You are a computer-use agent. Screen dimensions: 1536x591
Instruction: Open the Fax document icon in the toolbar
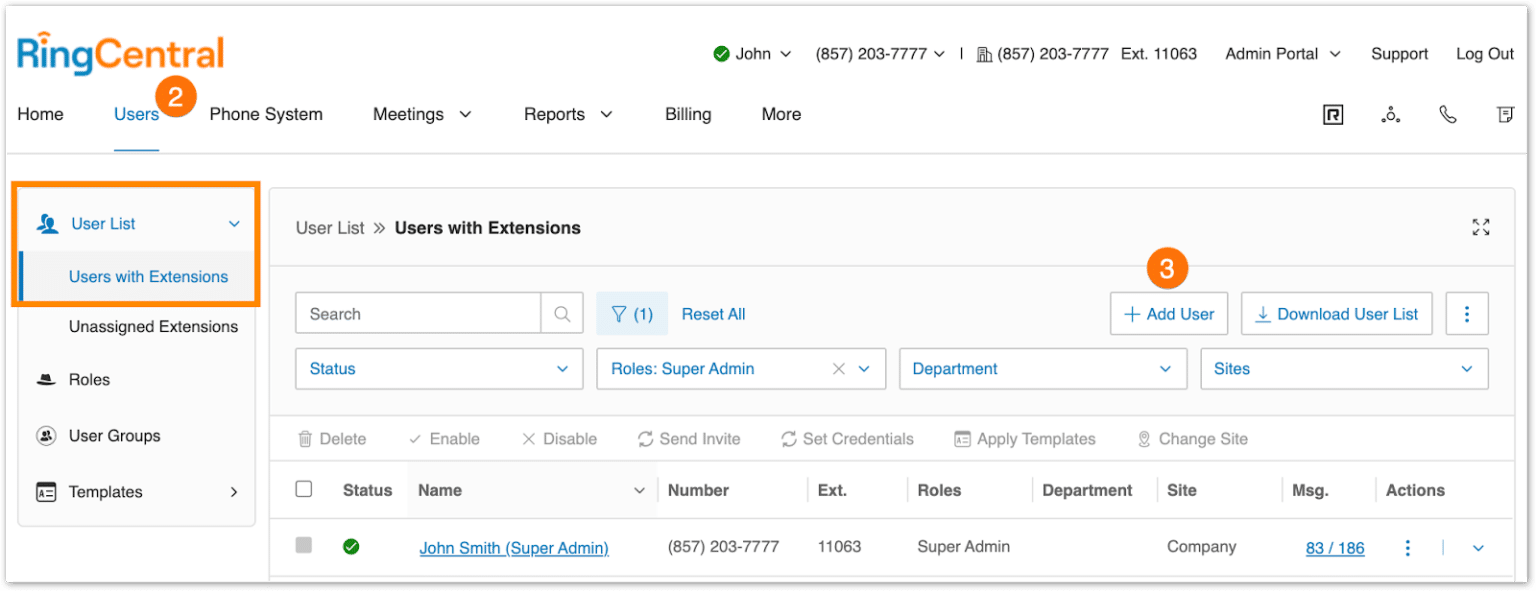pyautogui.click(x=1505, y=114)
